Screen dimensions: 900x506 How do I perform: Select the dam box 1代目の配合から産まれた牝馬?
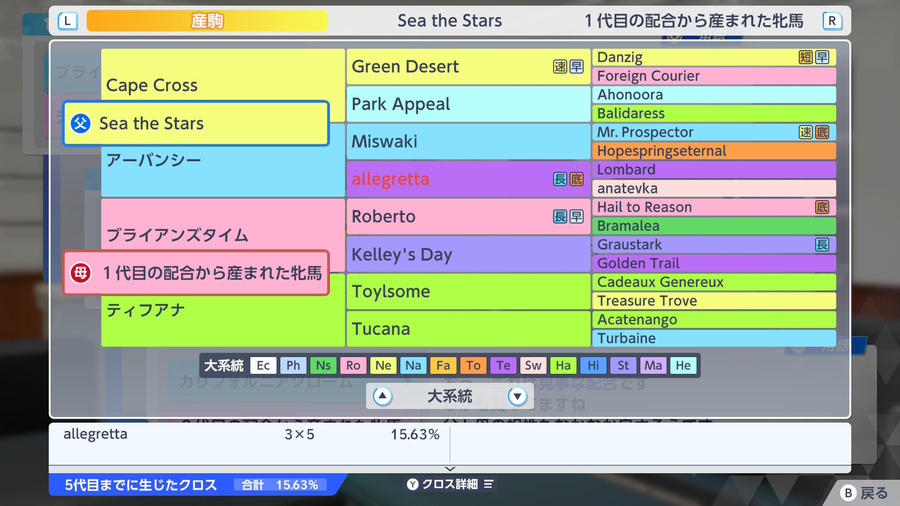tap(196, 273)
